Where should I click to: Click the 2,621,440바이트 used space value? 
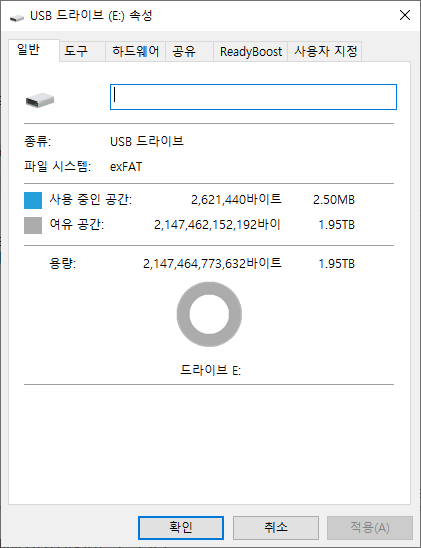pyautogui.click(x=236, y=200)
